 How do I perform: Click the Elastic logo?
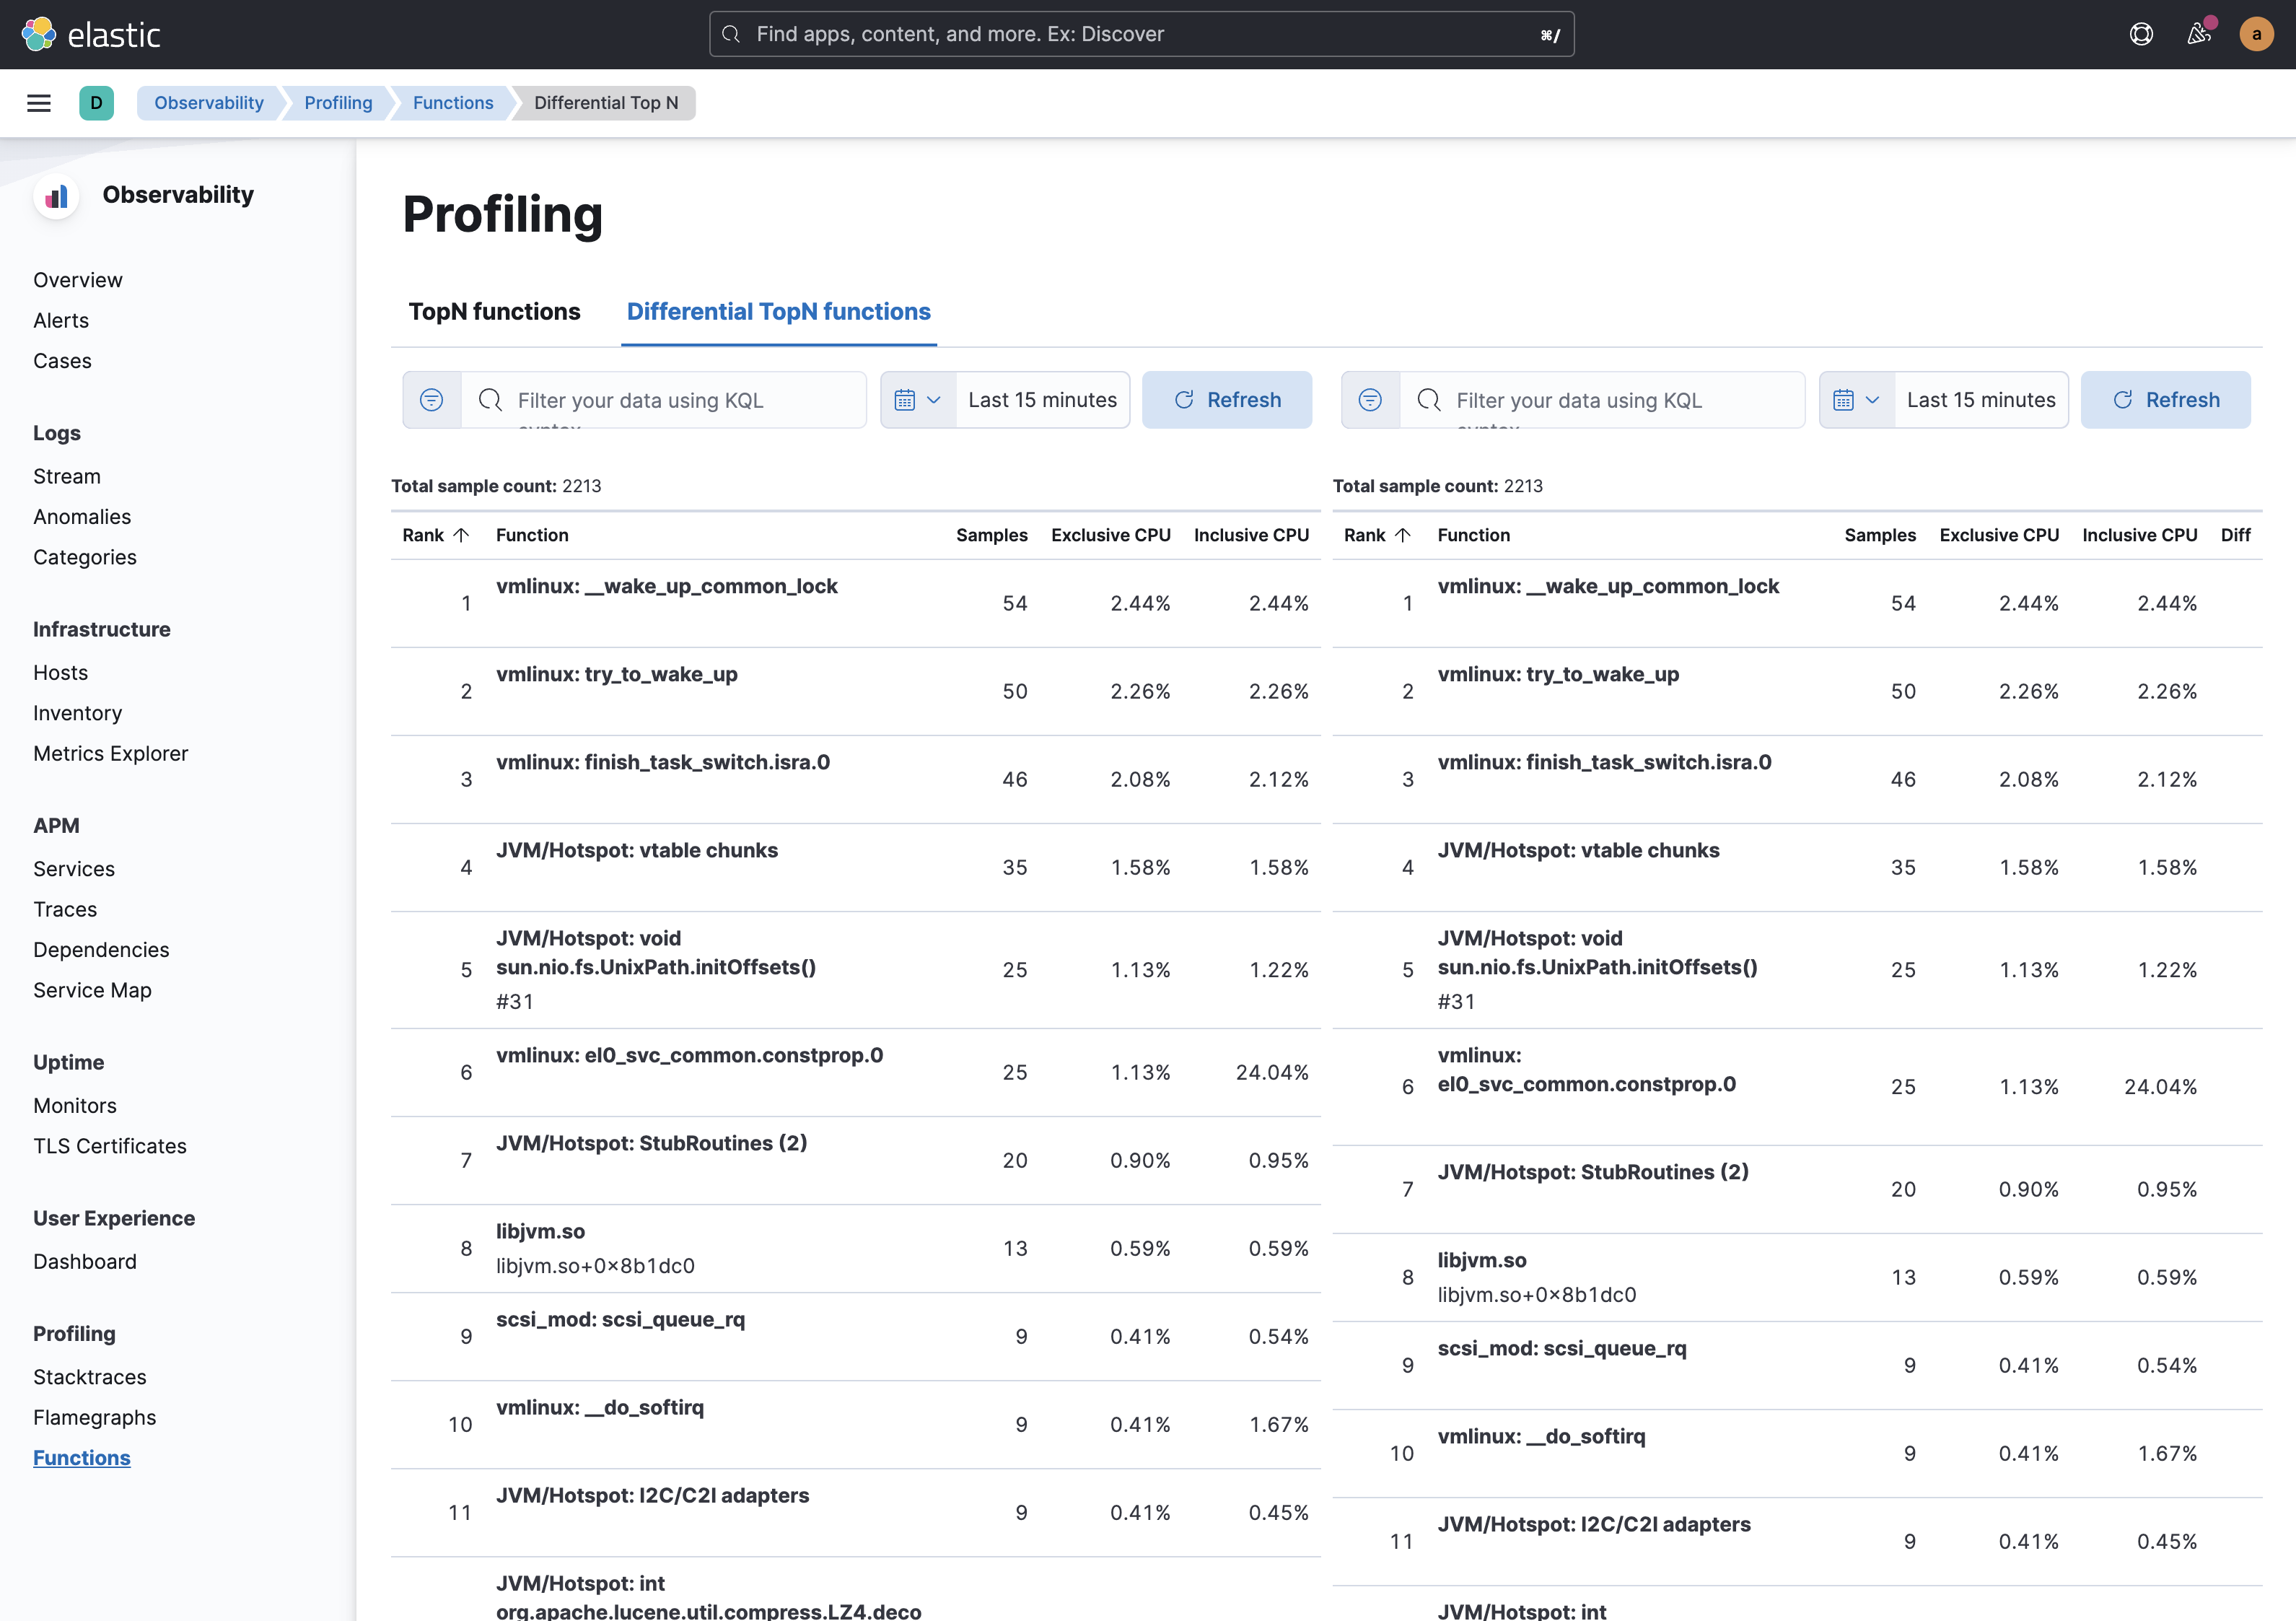[x=91, y=34]
